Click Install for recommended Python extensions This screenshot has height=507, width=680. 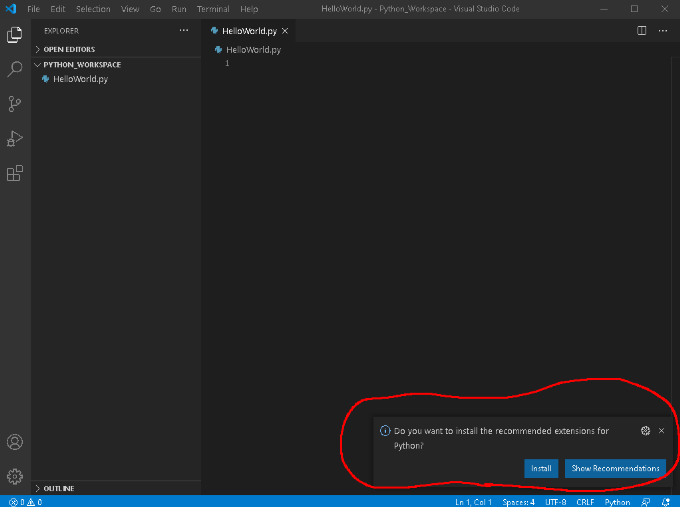541,468
